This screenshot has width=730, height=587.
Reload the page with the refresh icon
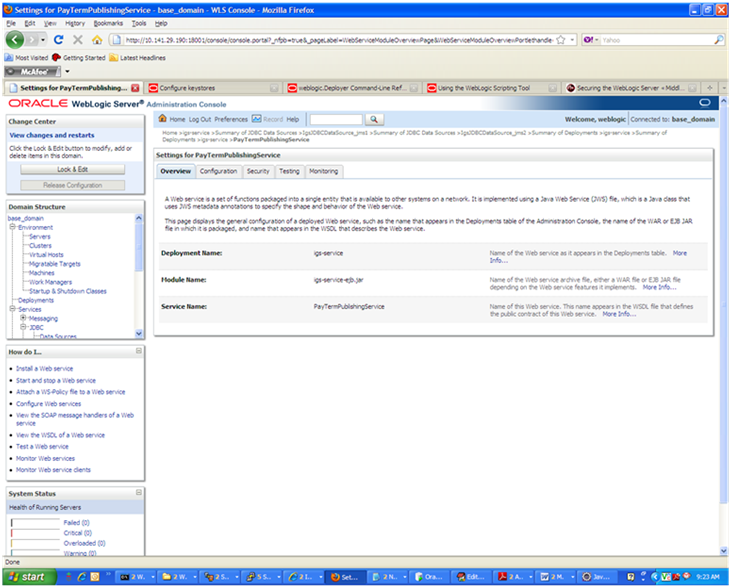click(x=58, y=40)
